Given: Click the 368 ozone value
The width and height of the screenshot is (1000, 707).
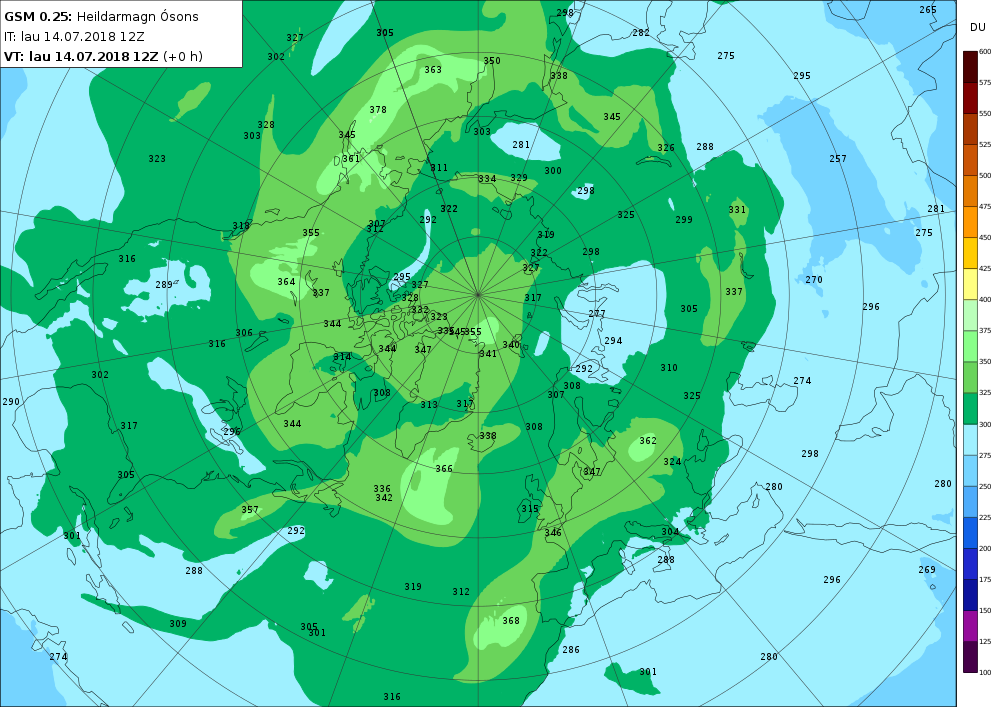Looking at the screenshot, I should pos(511,620).
